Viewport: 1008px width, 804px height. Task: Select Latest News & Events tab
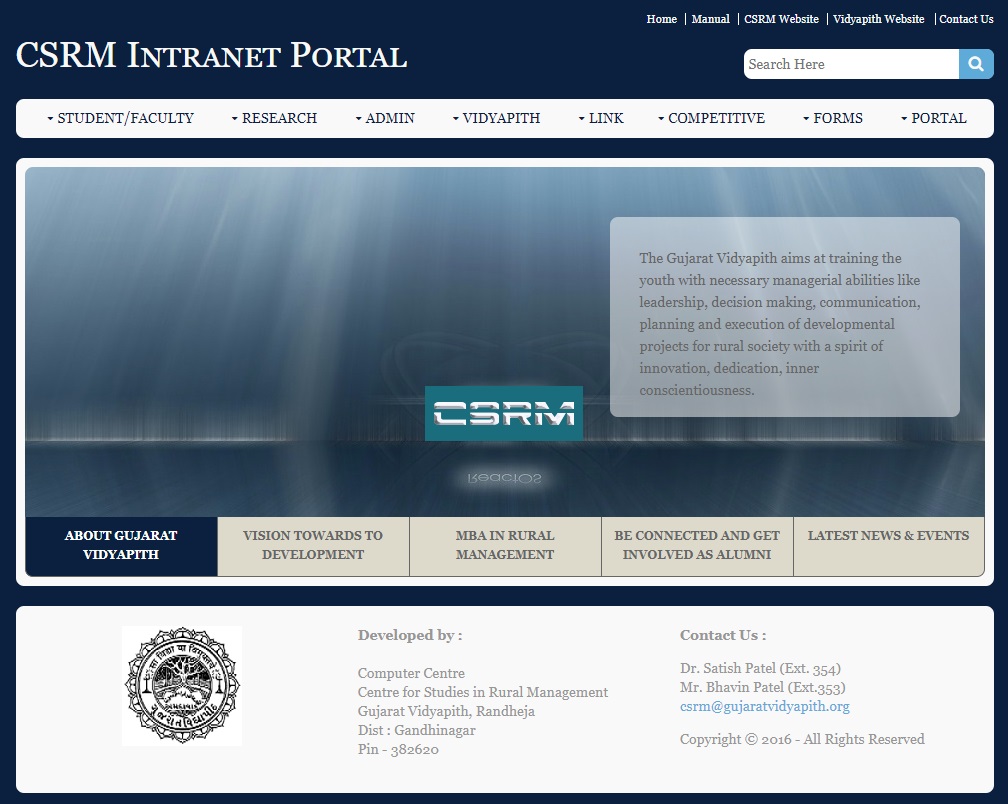[888, 546]
